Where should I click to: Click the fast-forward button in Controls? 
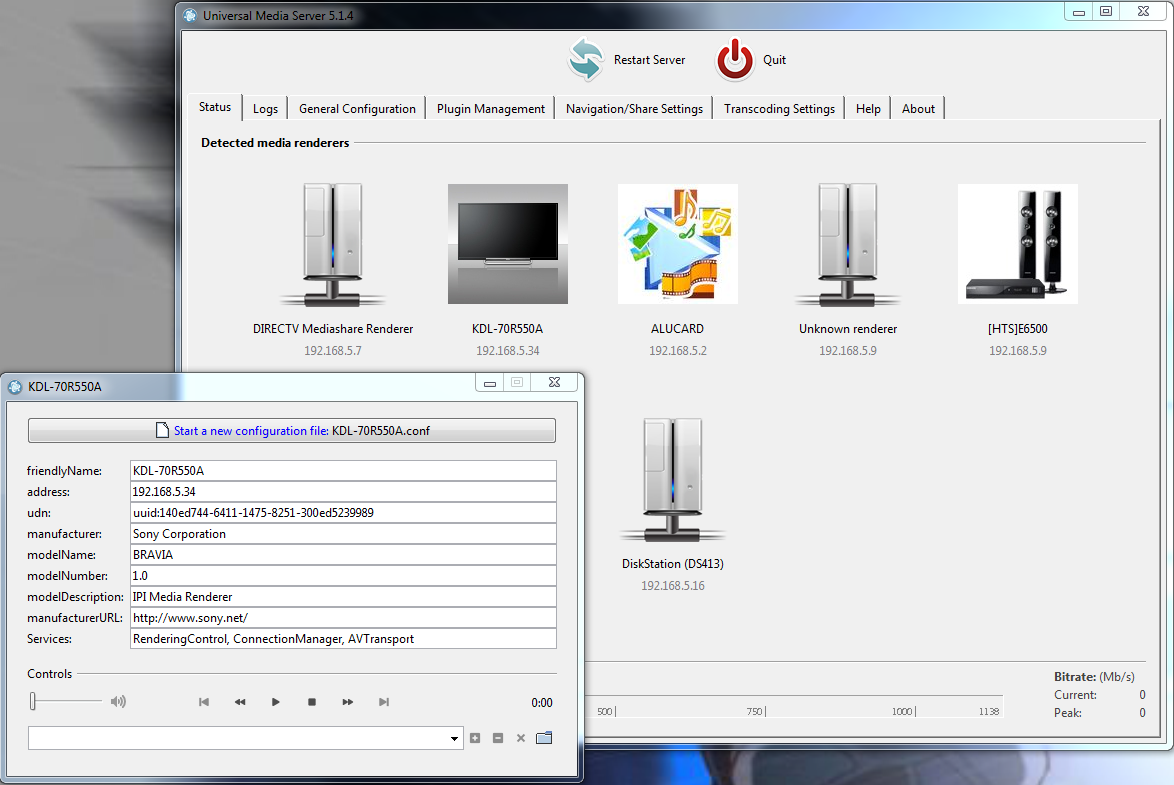coord(347,702)
